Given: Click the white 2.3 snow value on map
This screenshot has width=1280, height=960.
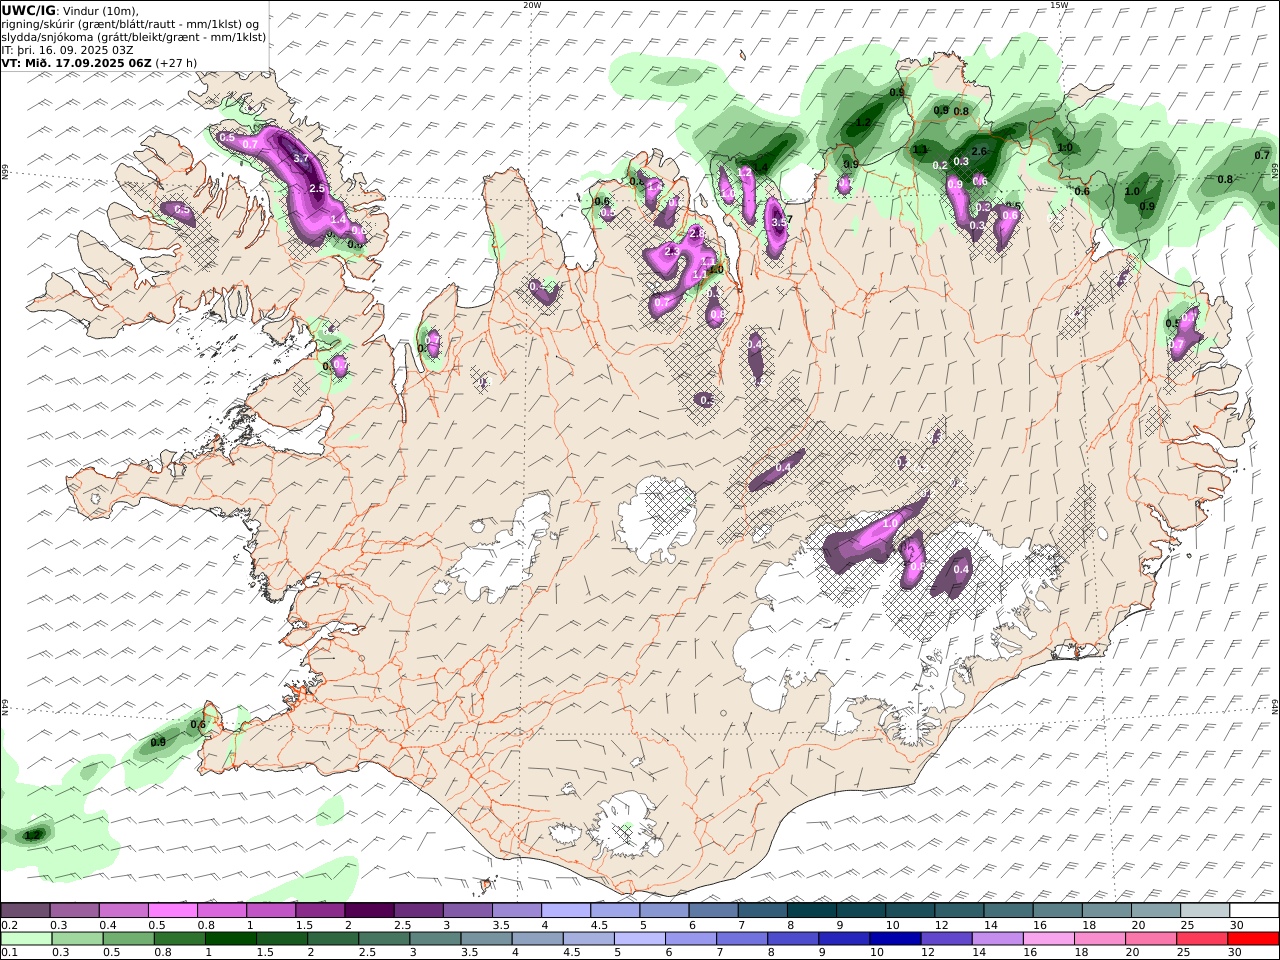Looking at the screenshot, I should [671, 251].
